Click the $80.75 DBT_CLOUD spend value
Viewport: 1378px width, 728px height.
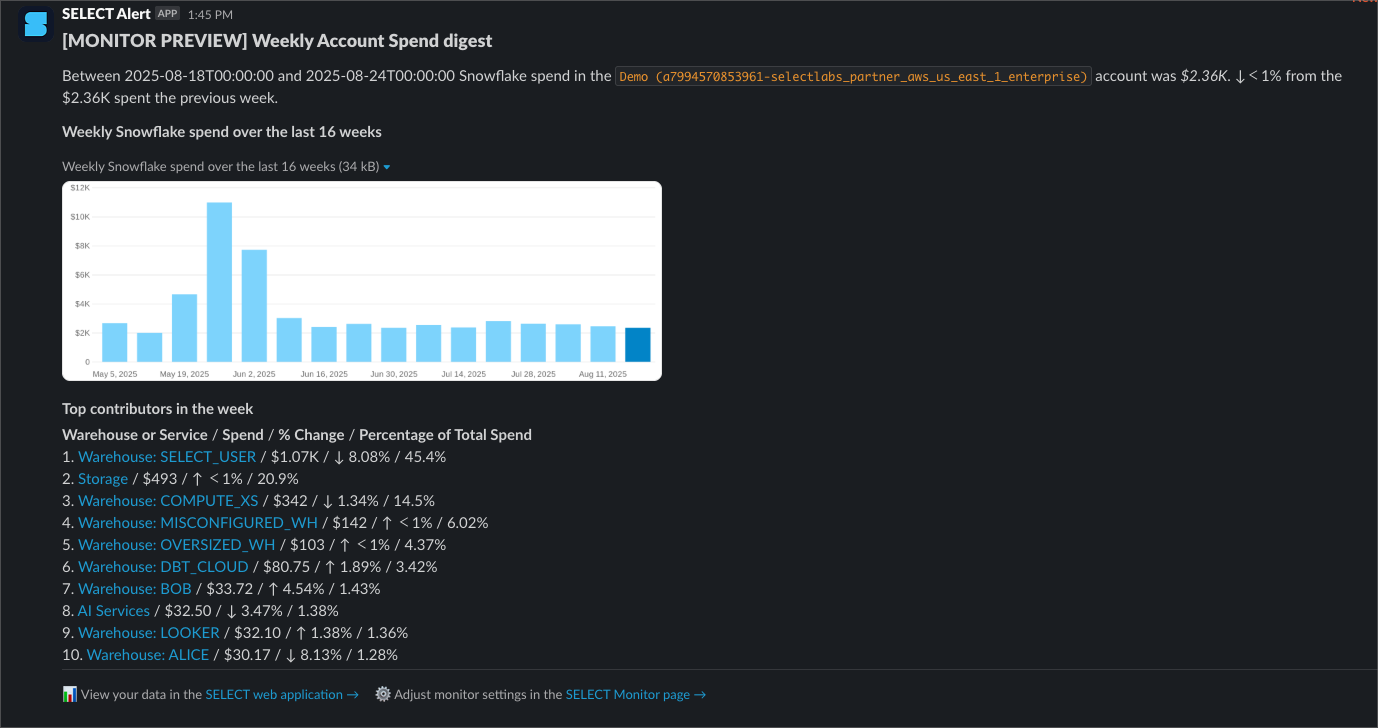(286, 567)
